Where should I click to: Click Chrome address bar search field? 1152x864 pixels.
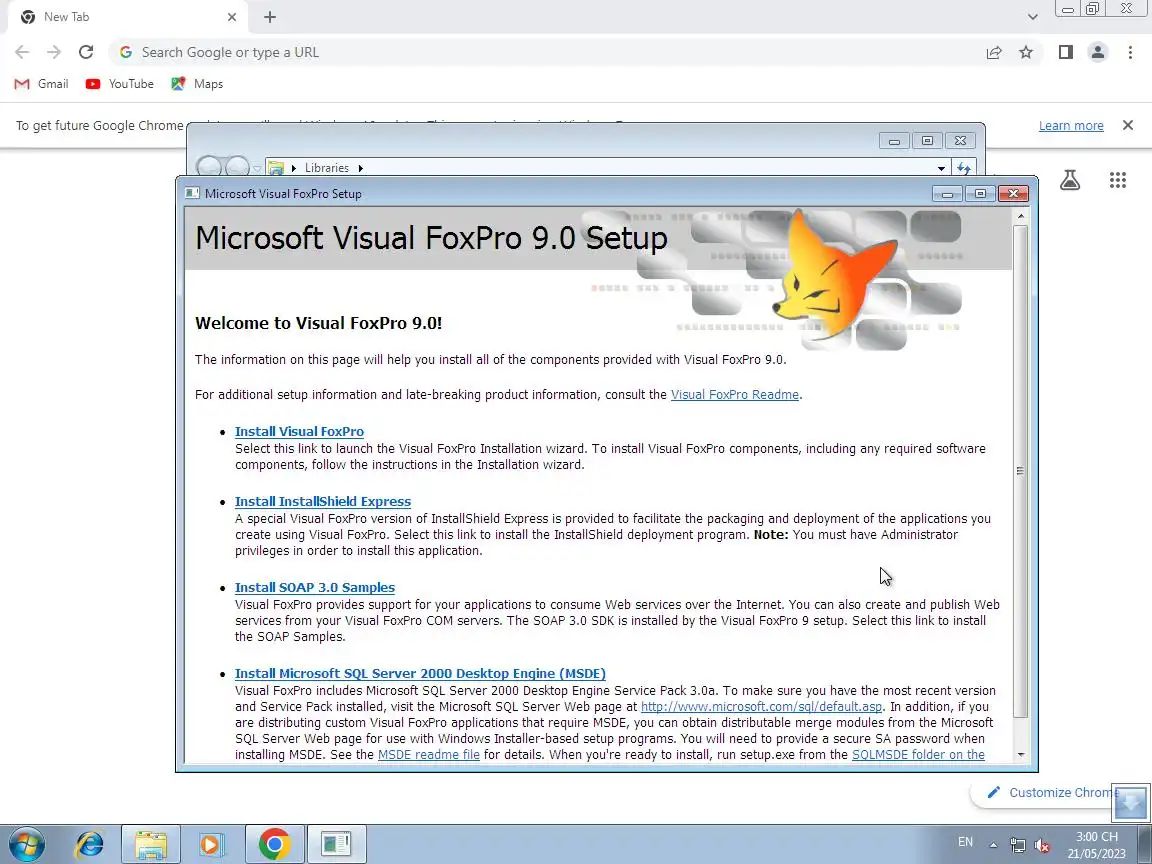(x=544, y=52)
